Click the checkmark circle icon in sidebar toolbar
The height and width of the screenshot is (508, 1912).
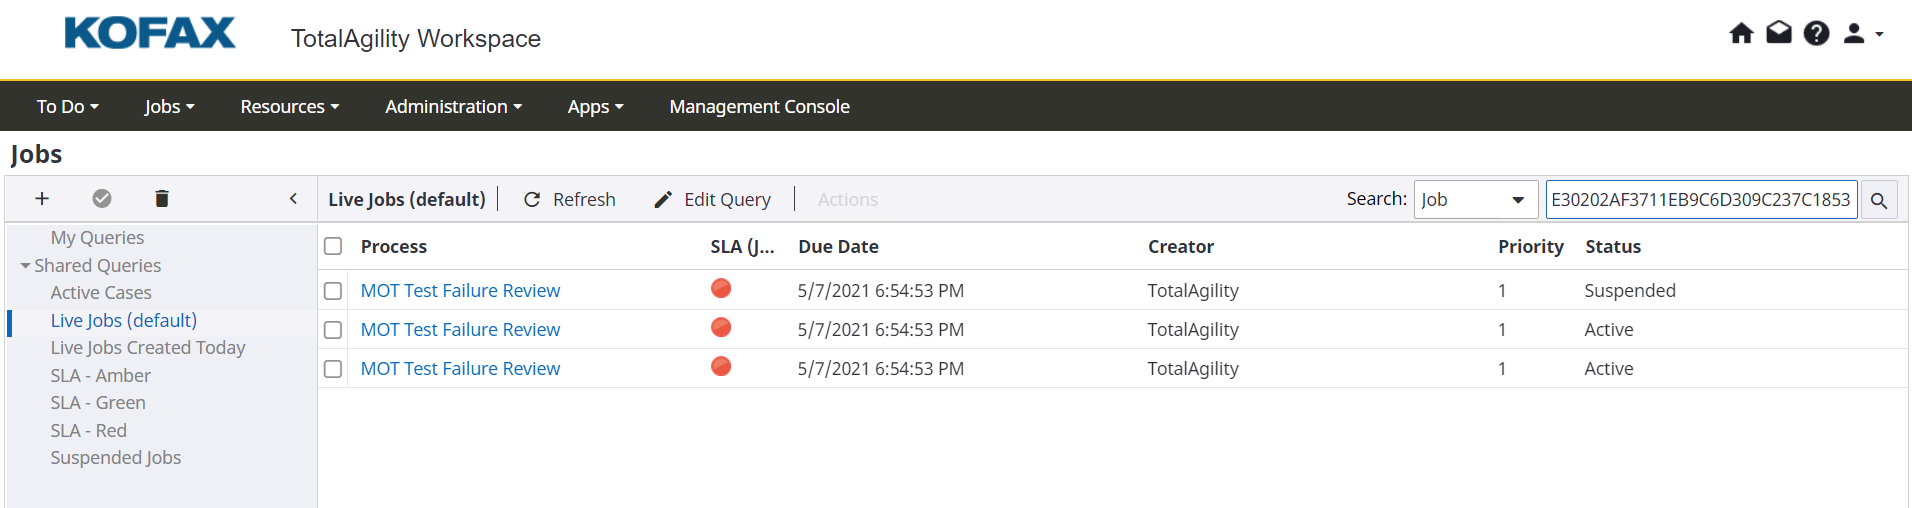point(102,199)
